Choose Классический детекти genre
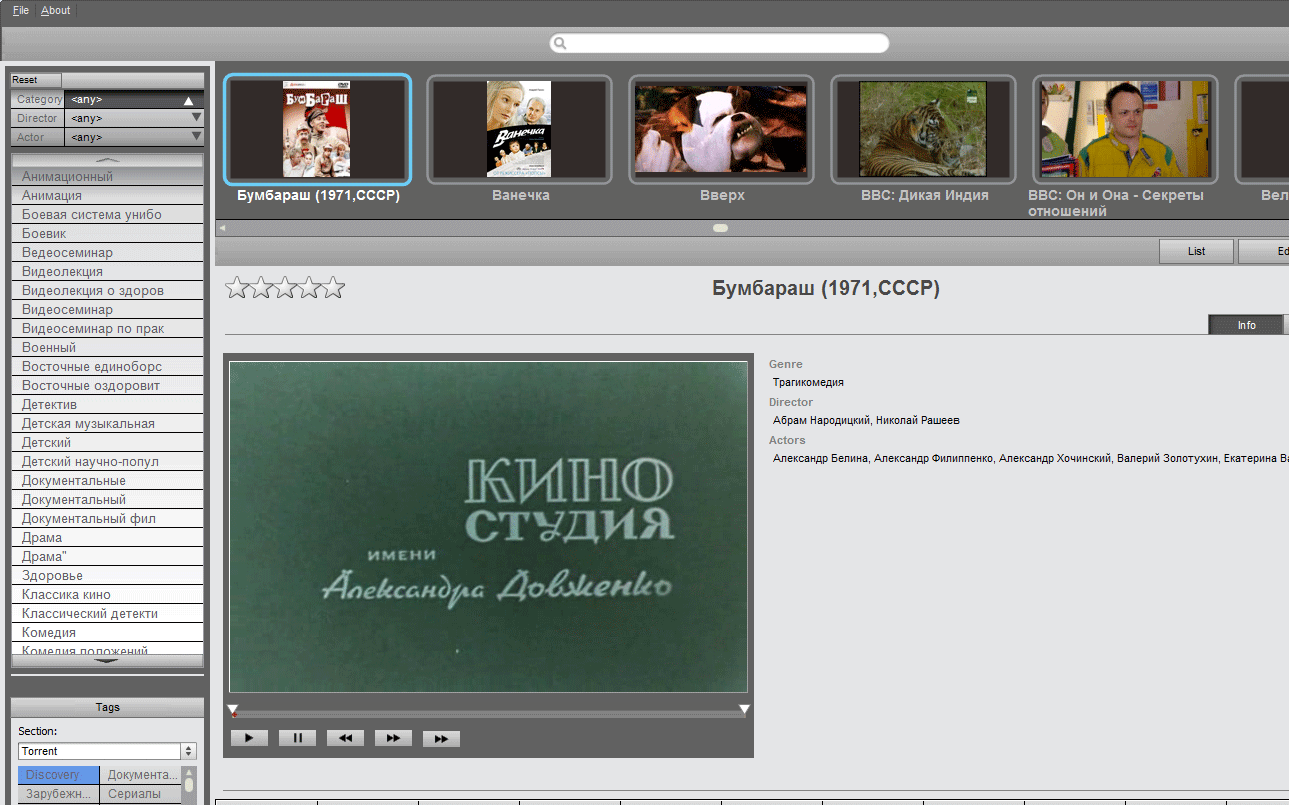Viewport: 1289px width, 805px height. [x=107, y=613]
